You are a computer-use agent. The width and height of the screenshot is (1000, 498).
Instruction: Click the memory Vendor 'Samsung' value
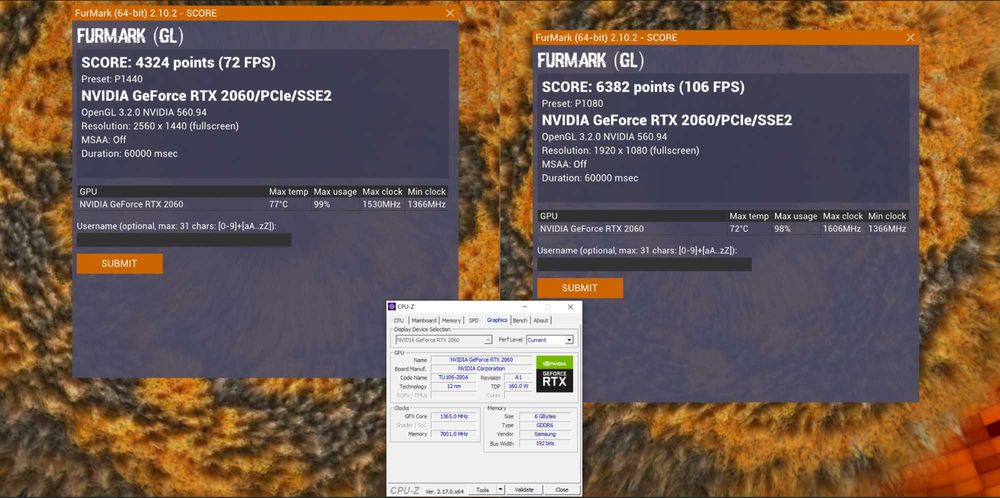(x=545, y=434)
